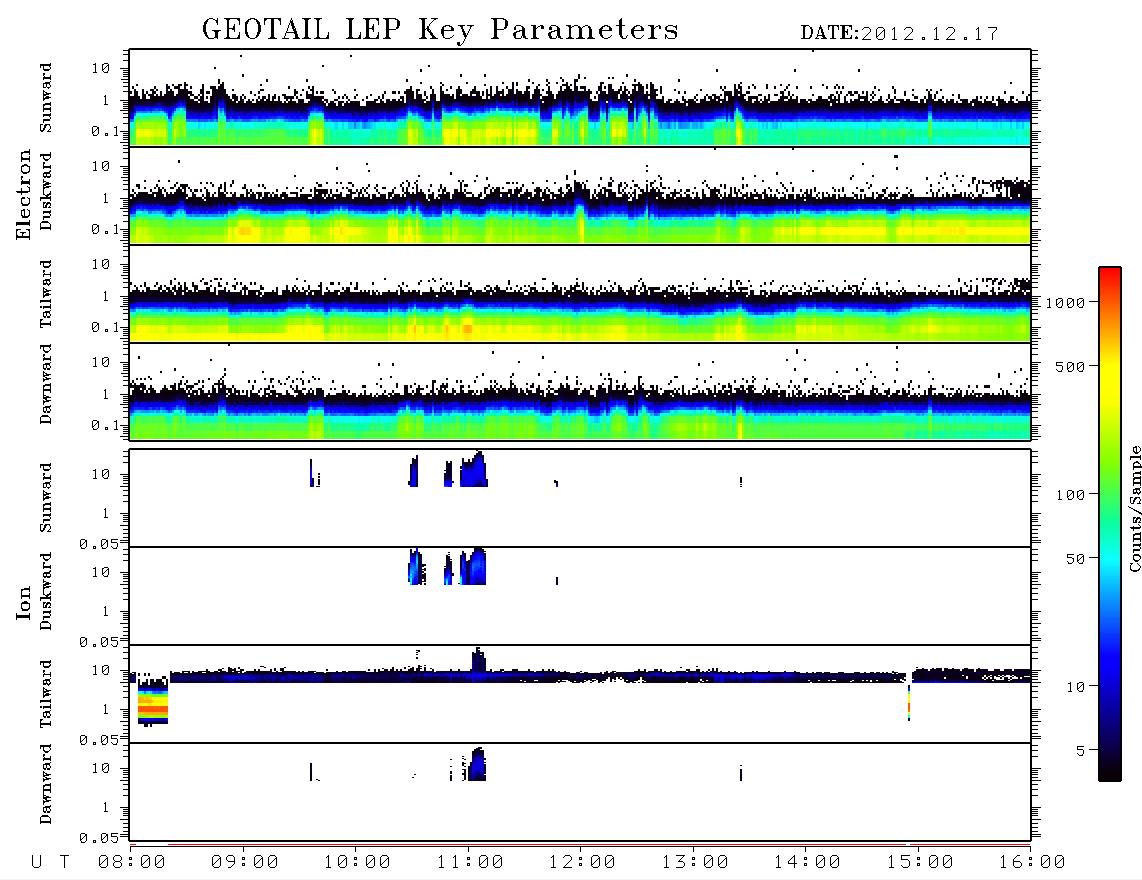This screenshot has height=880, width=1142.
Task: Click the 16:00 time tick label
Action: point(1032,863)
